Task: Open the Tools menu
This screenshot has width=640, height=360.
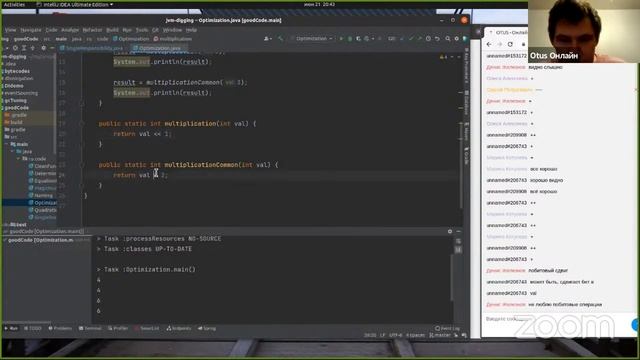Action: (x=142, y=30)
